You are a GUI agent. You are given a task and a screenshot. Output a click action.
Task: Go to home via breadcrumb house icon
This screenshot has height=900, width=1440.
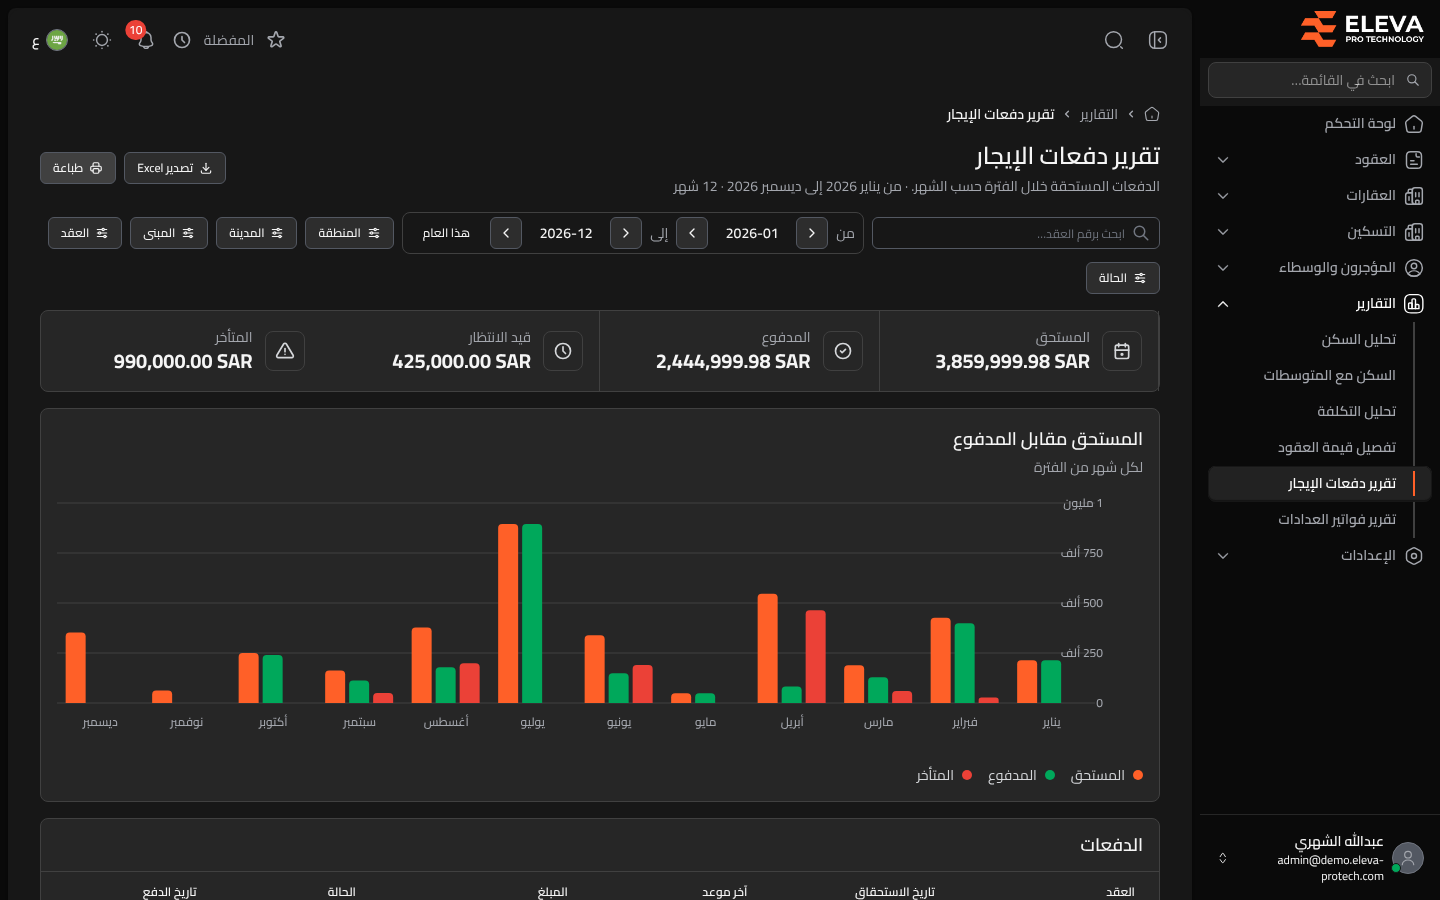1152,114
